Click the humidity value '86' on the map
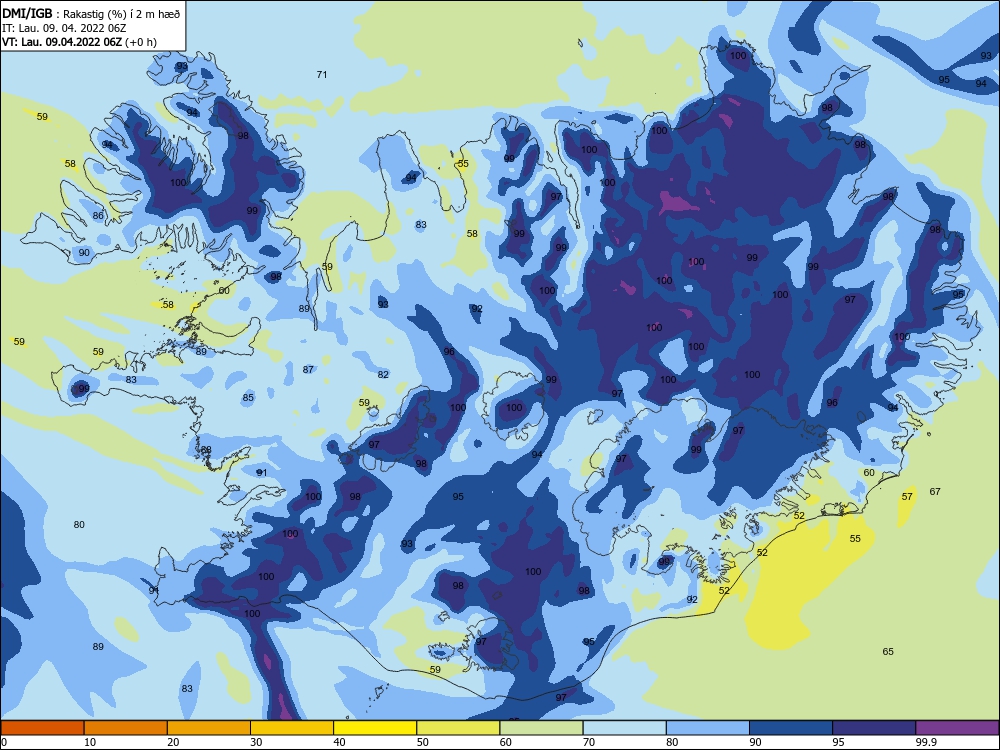The height and width of the screenshot is (750, 1000). (98, 216)
